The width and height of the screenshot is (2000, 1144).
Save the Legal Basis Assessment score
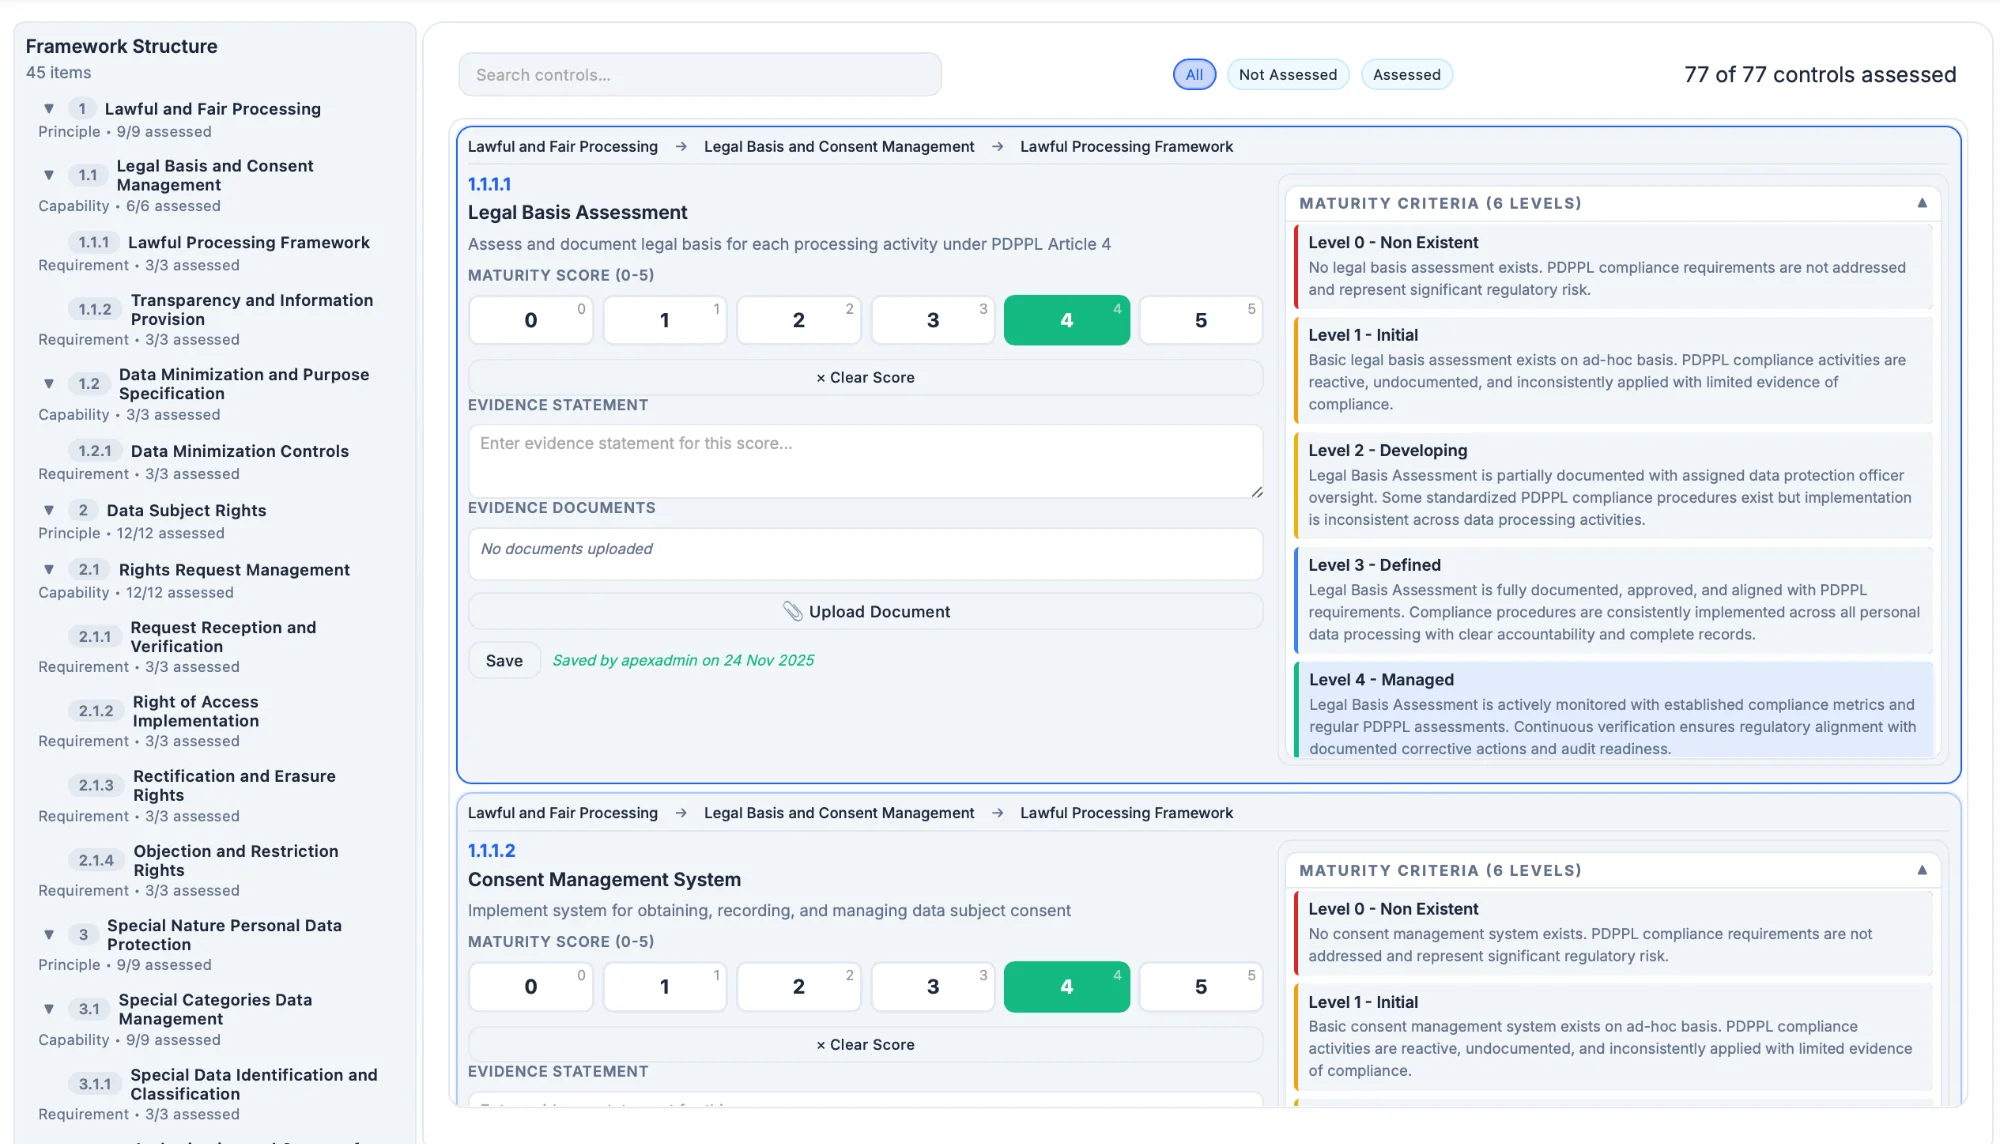[504, 660]
